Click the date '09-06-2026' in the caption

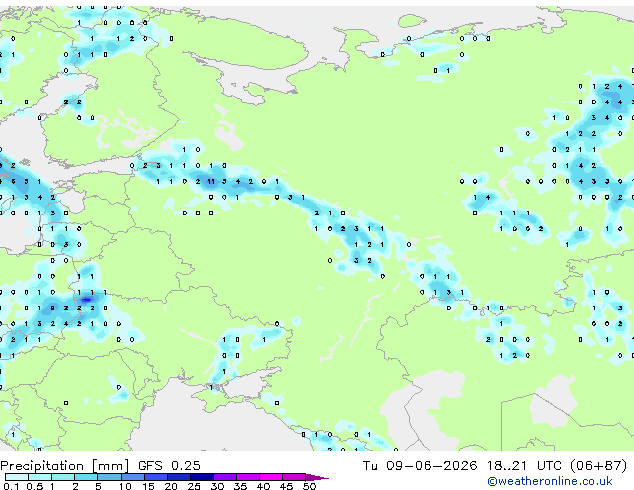click(x=431, y=466)
